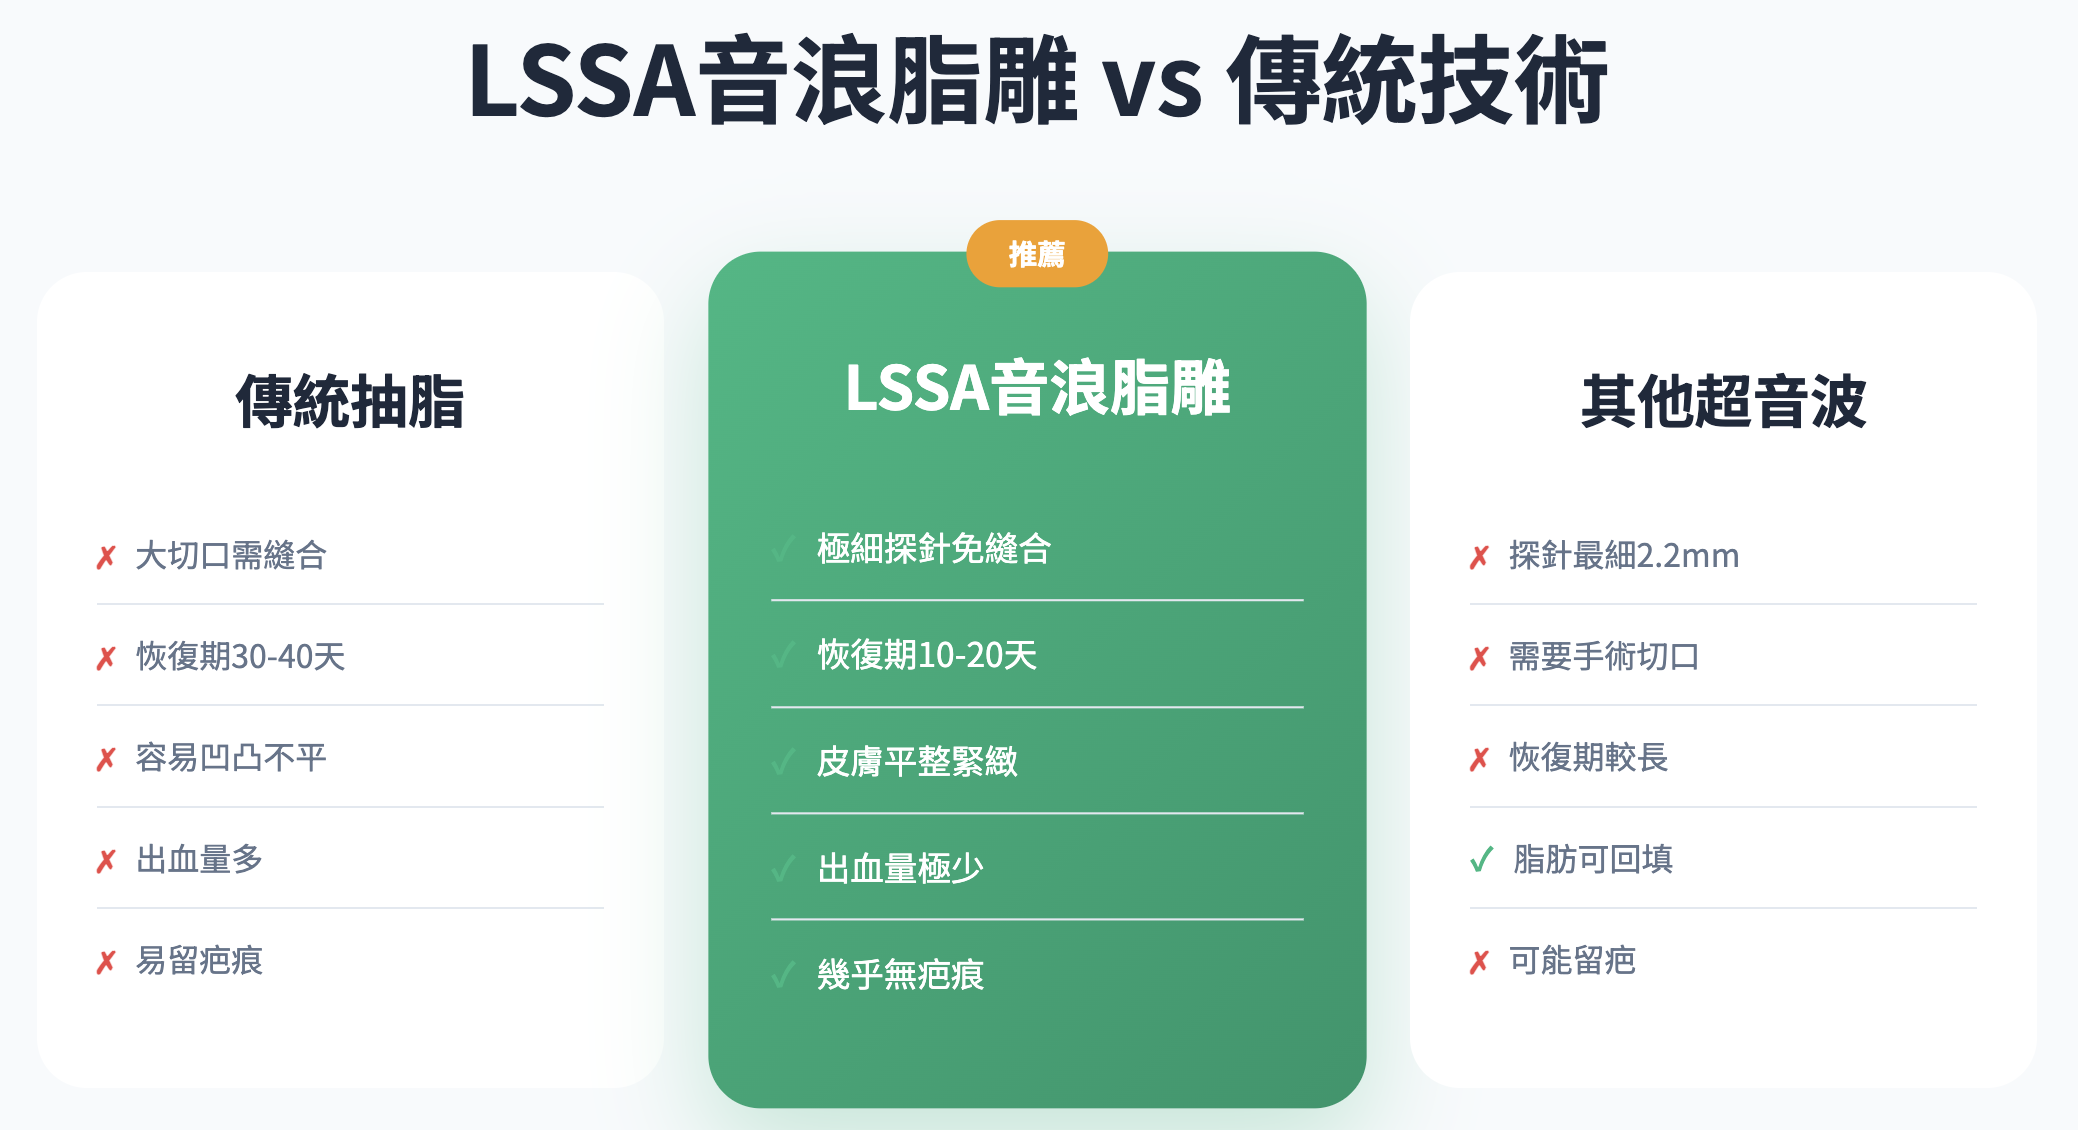The height and width of the screenshot is (1130, 2078).
Task: Click the red X beside 大切口需縫合
Action: [106, 557]
